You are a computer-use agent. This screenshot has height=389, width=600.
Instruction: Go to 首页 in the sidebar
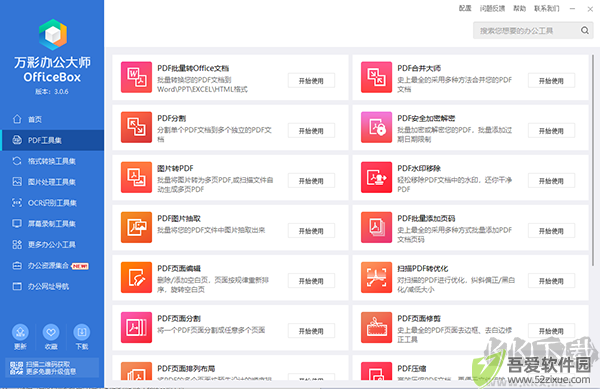52,119
